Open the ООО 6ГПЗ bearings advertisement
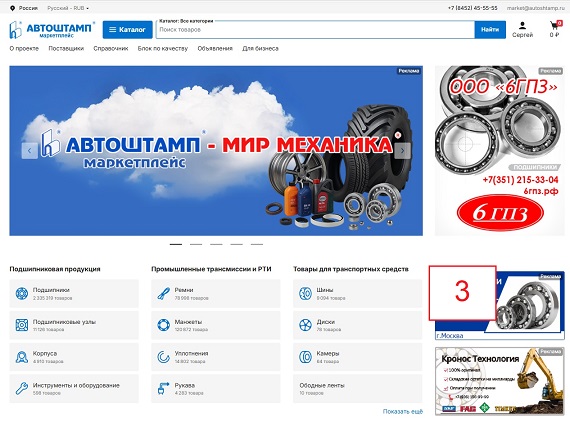The height and width of the screenshot is (422, 570). [500, 150]
